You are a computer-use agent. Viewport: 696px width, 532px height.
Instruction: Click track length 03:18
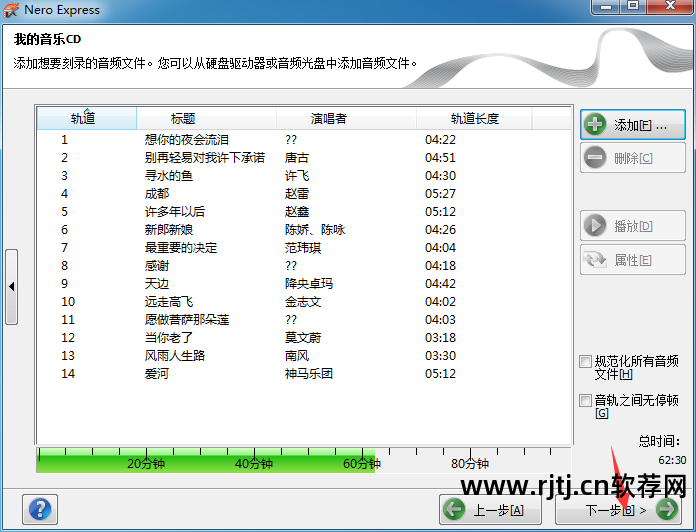(x=440, y=338)
